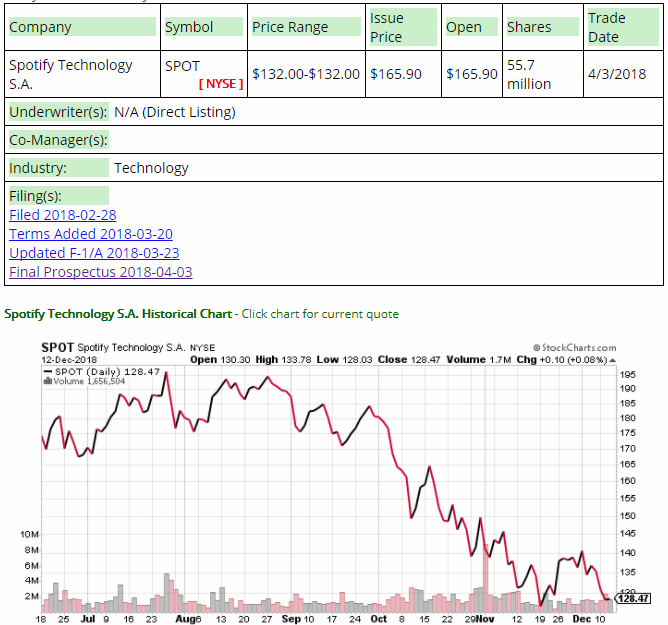Click the Spotify Technology S.A. Historical Chart heading

118,314
